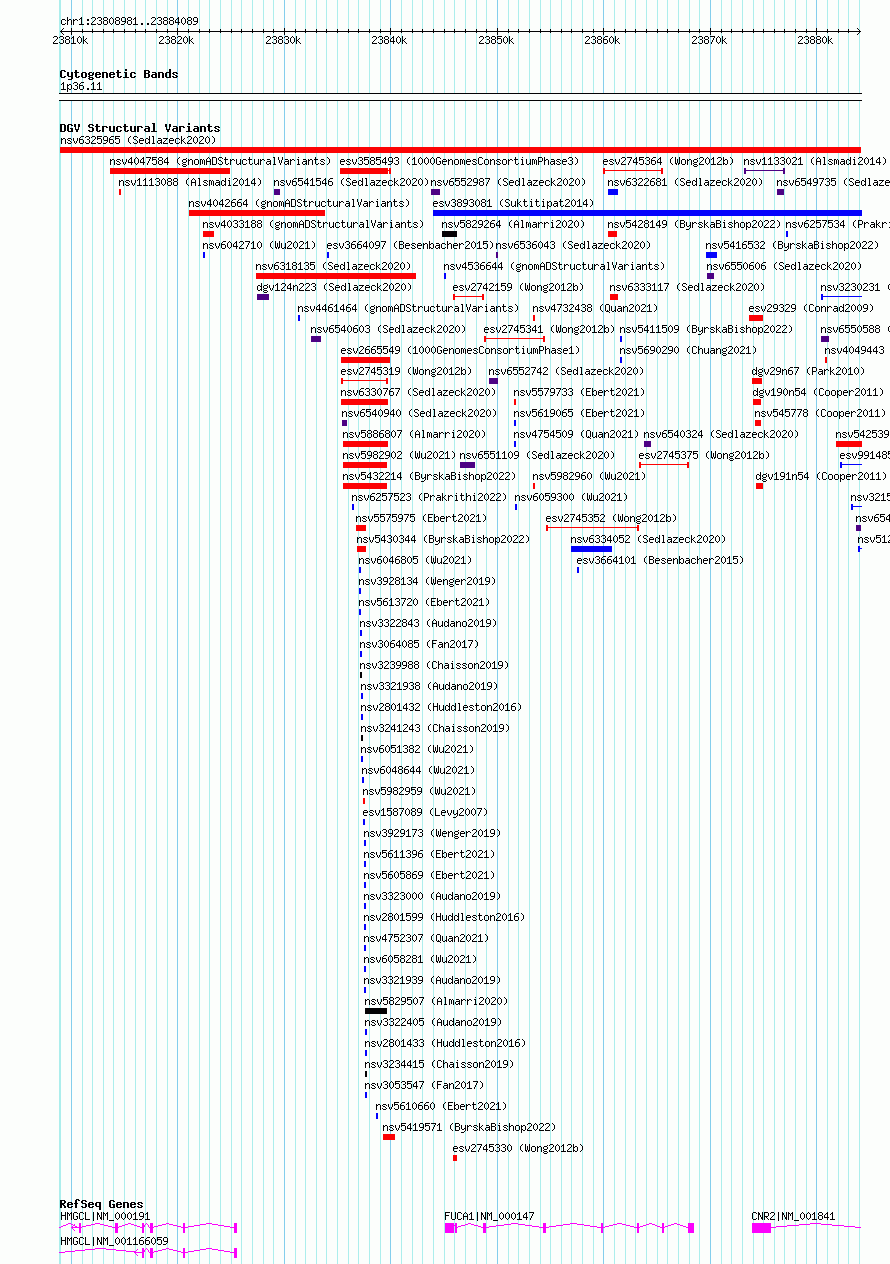Viewport: 890px width, 1264px height.
Task: Open the nsv5829264 (Almarri2020) label
Action: 513,224
